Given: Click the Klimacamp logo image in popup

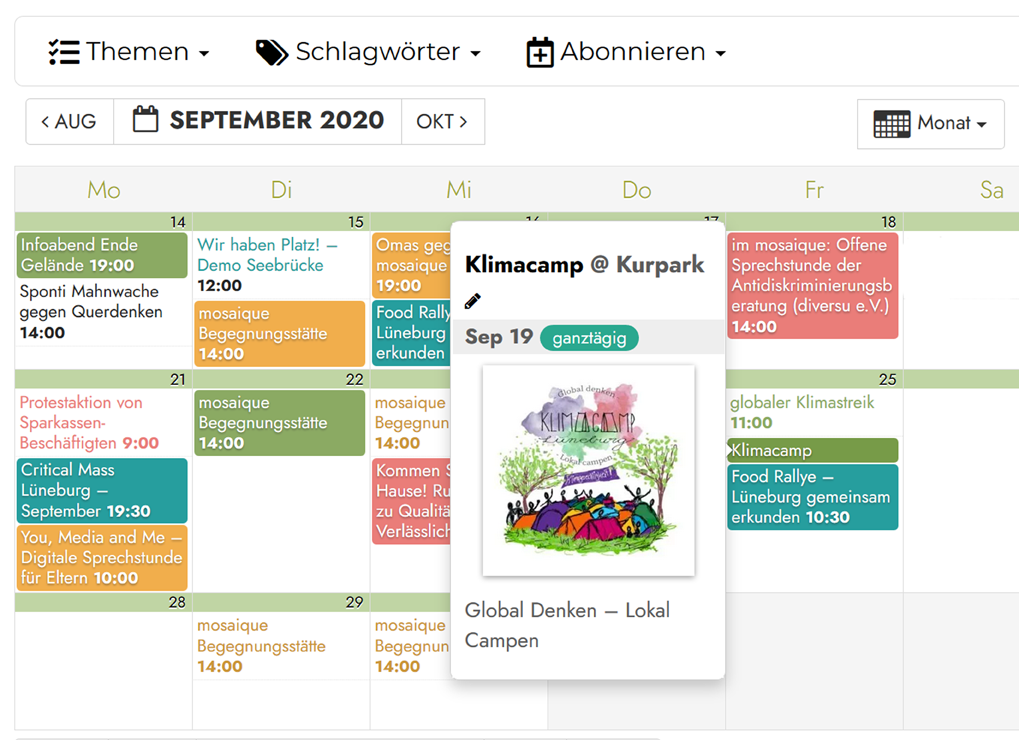Looking at the screenshot, I should pyautogui.click(x=588, y=470).
